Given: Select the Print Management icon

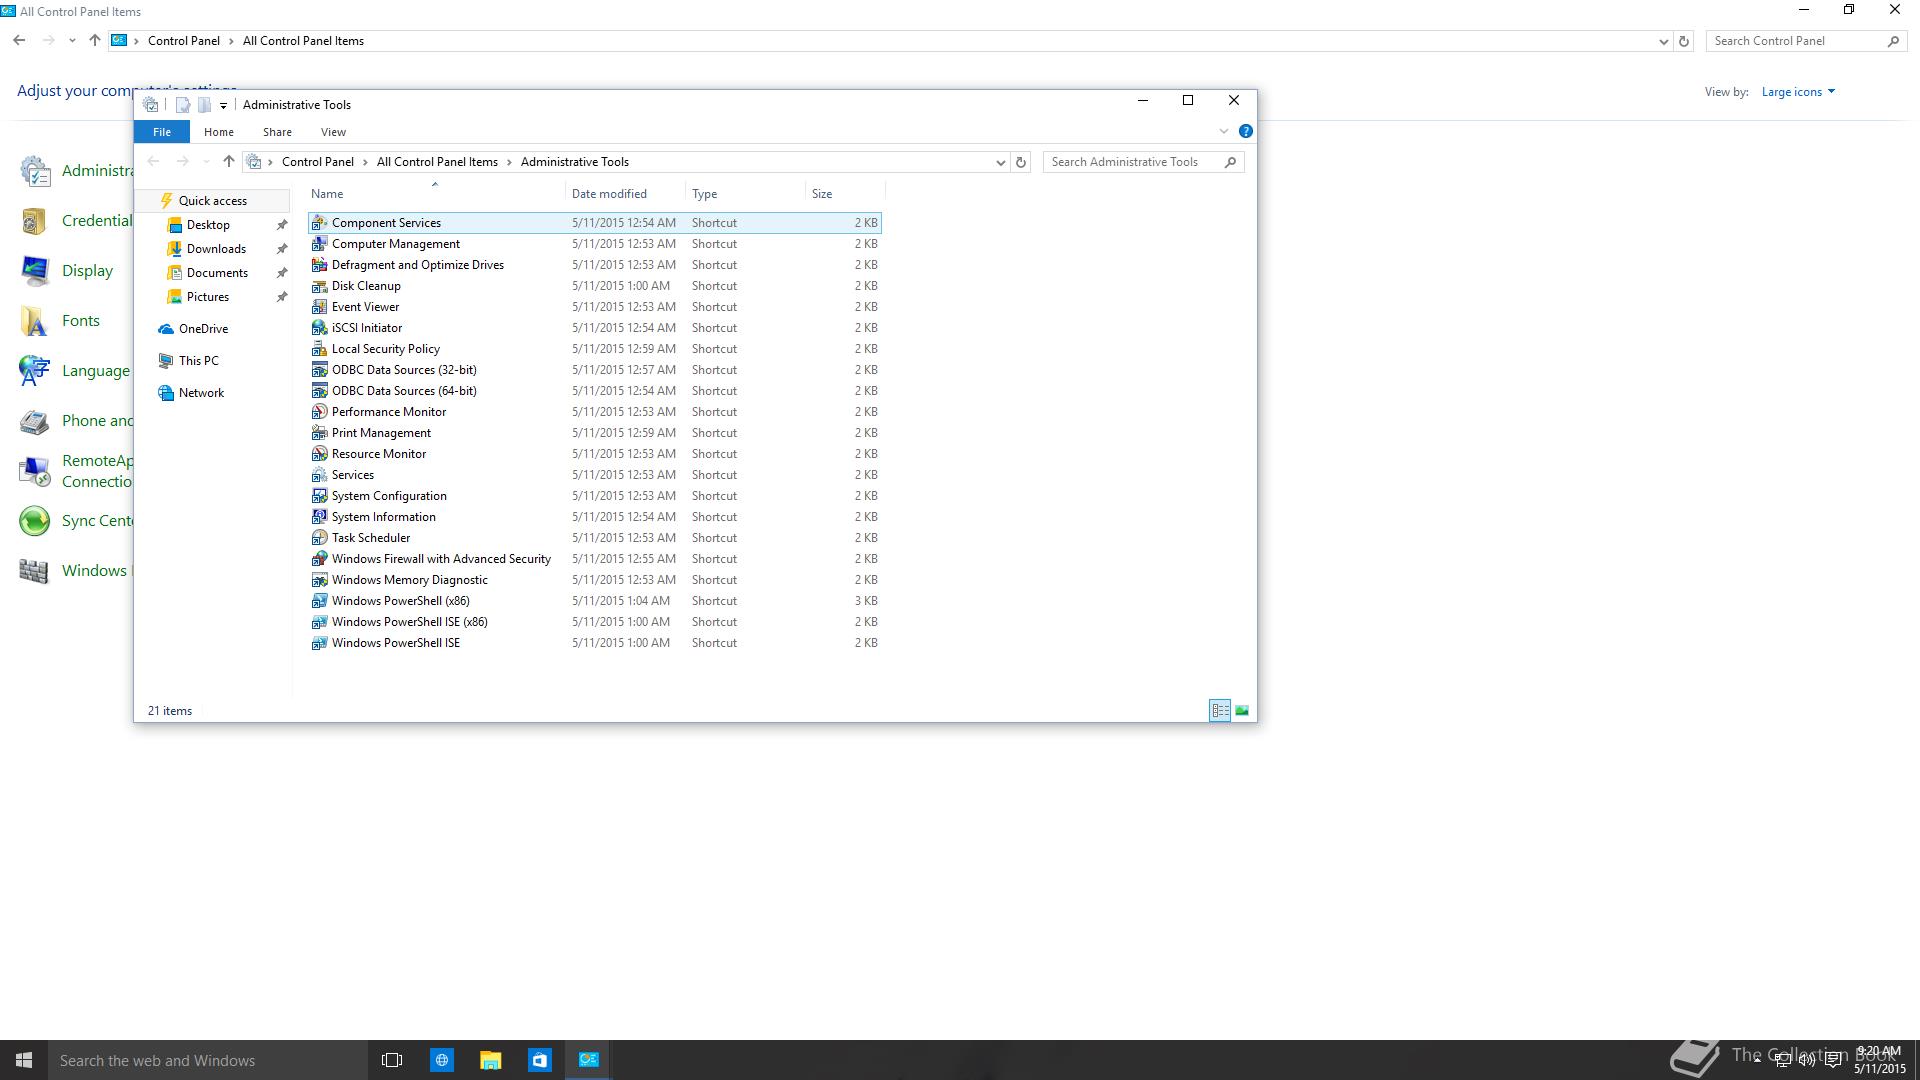Looking at the screenshot, I should click(319, 433).
